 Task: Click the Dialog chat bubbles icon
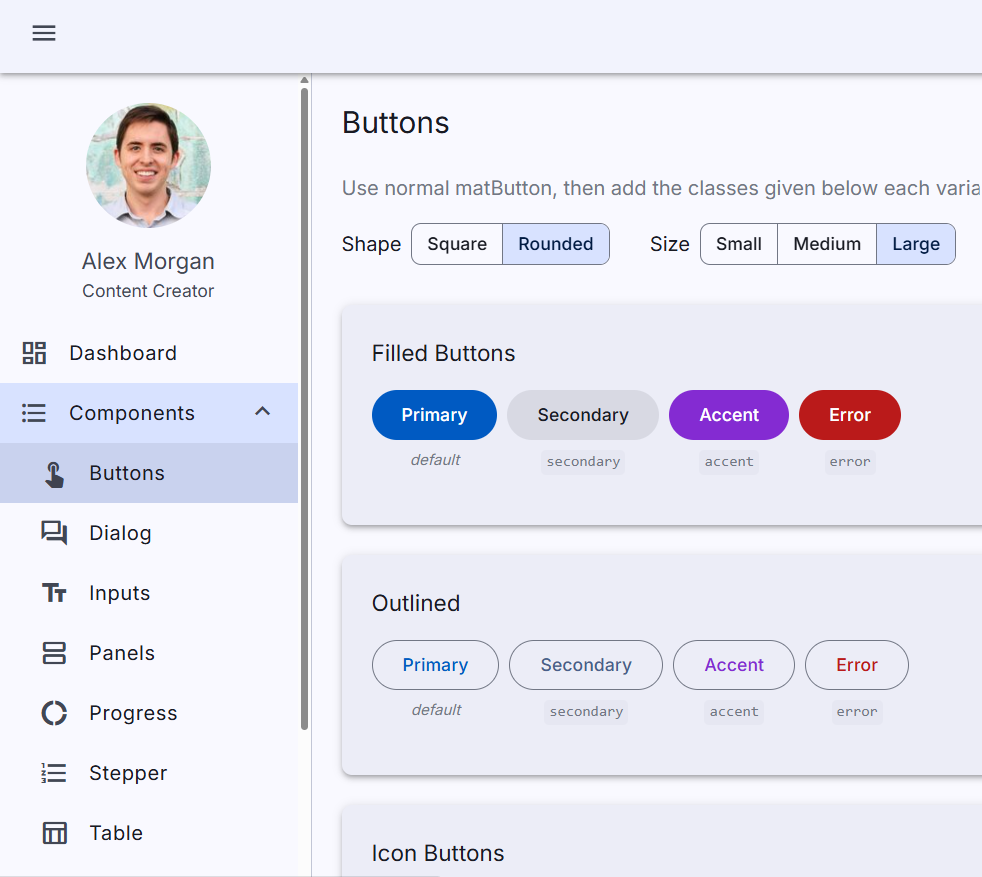[54, 533]
